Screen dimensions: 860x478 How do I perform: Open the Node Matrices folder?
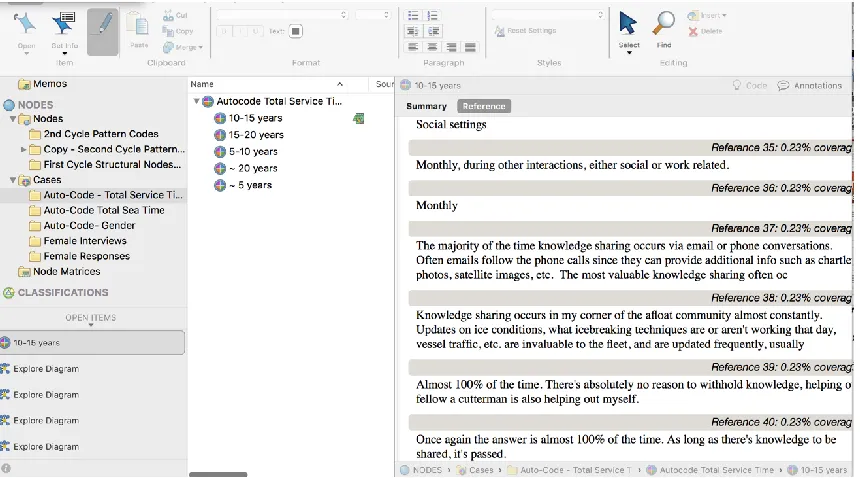[x=59, y=271]
